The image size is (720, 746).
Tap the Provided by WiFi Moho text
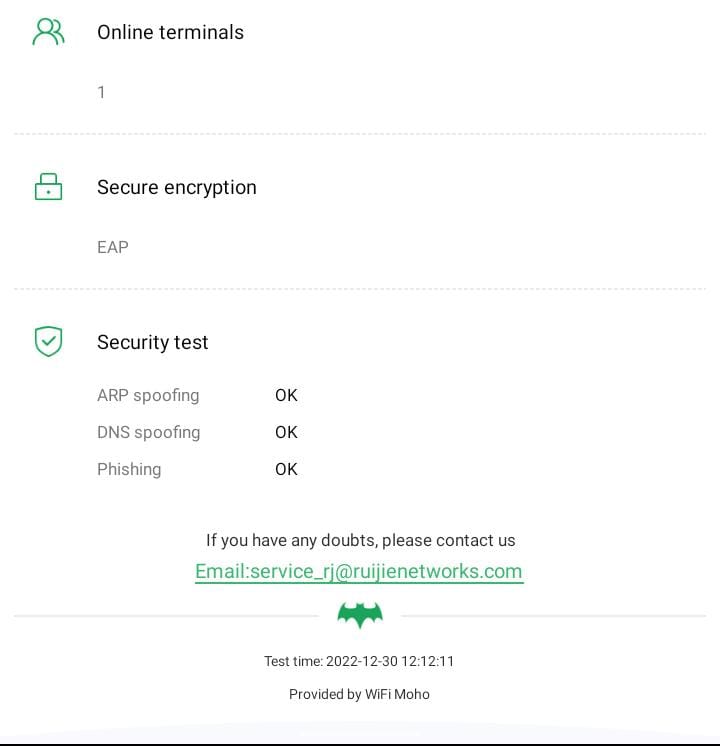pos(359,694)
